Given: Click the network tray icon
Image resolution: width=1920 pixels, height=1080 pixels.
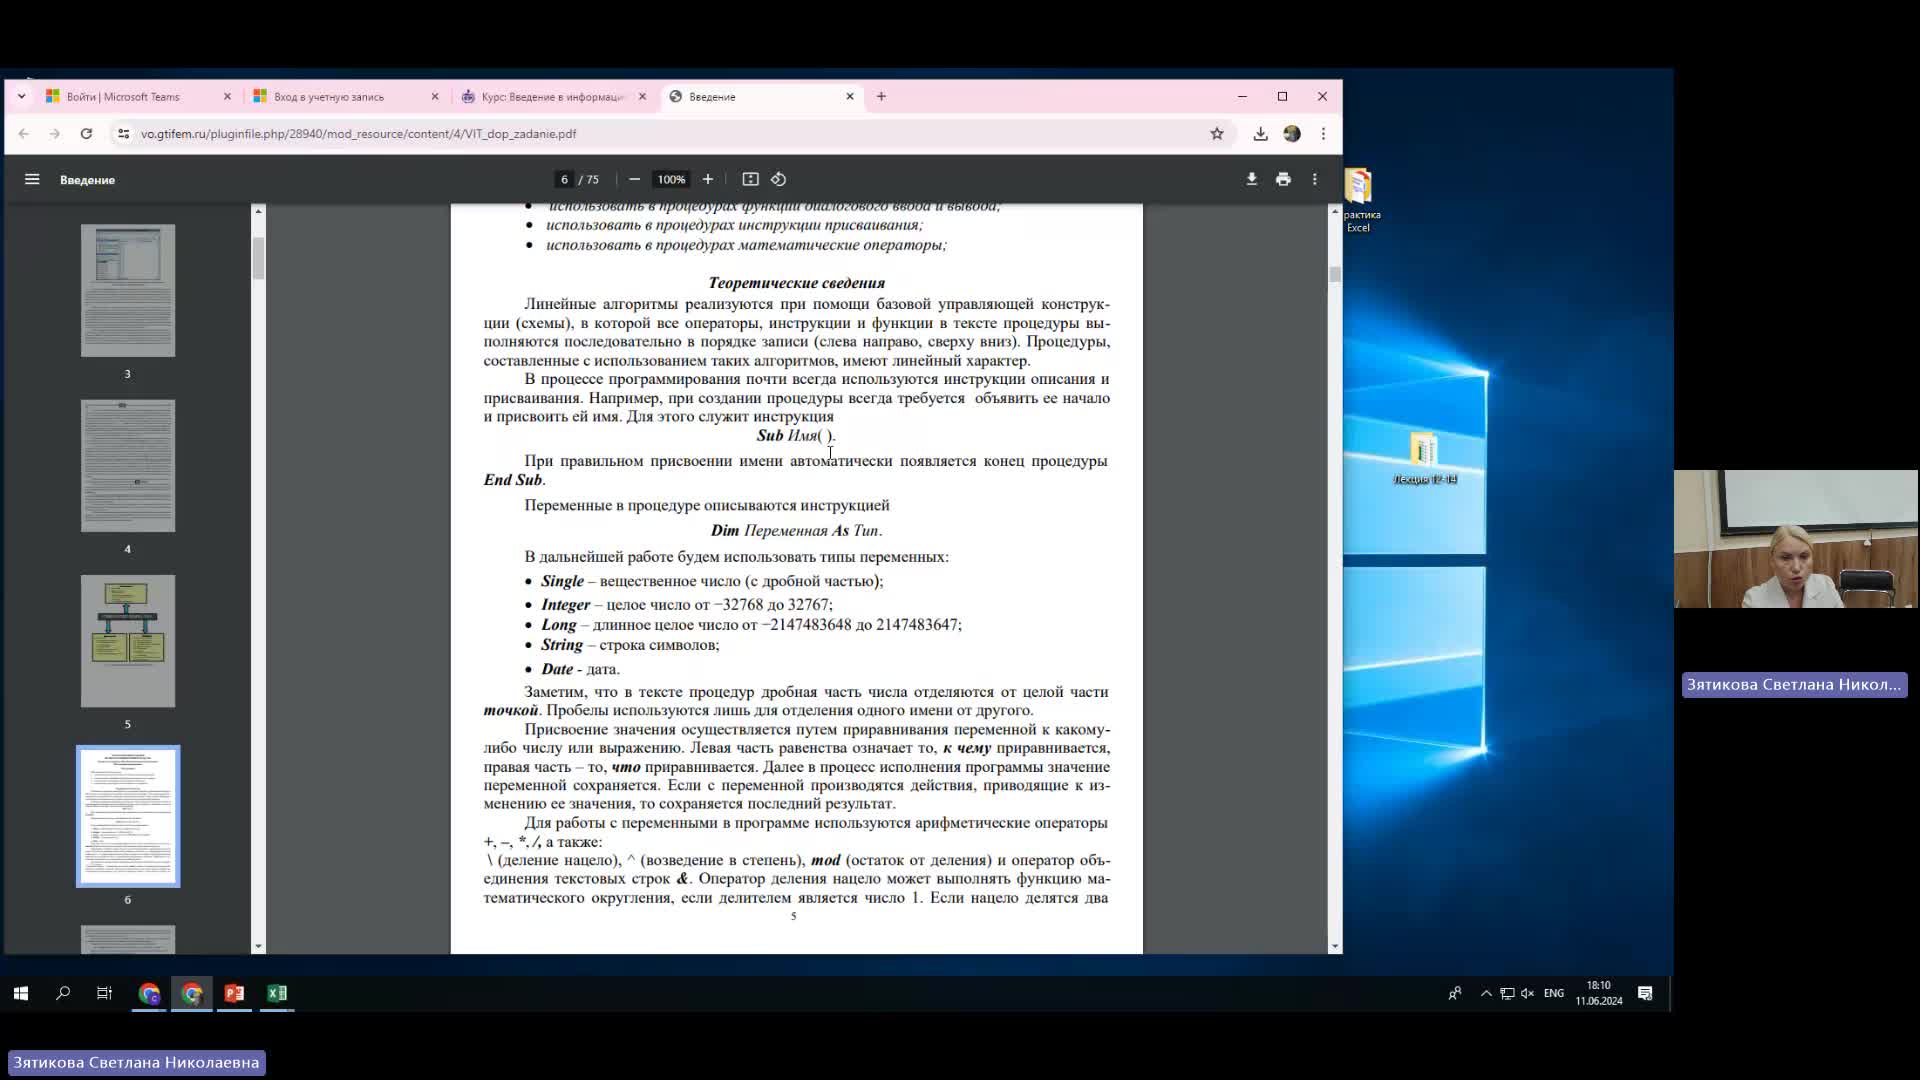Looking at the screenshot, I should point(1507,993).
